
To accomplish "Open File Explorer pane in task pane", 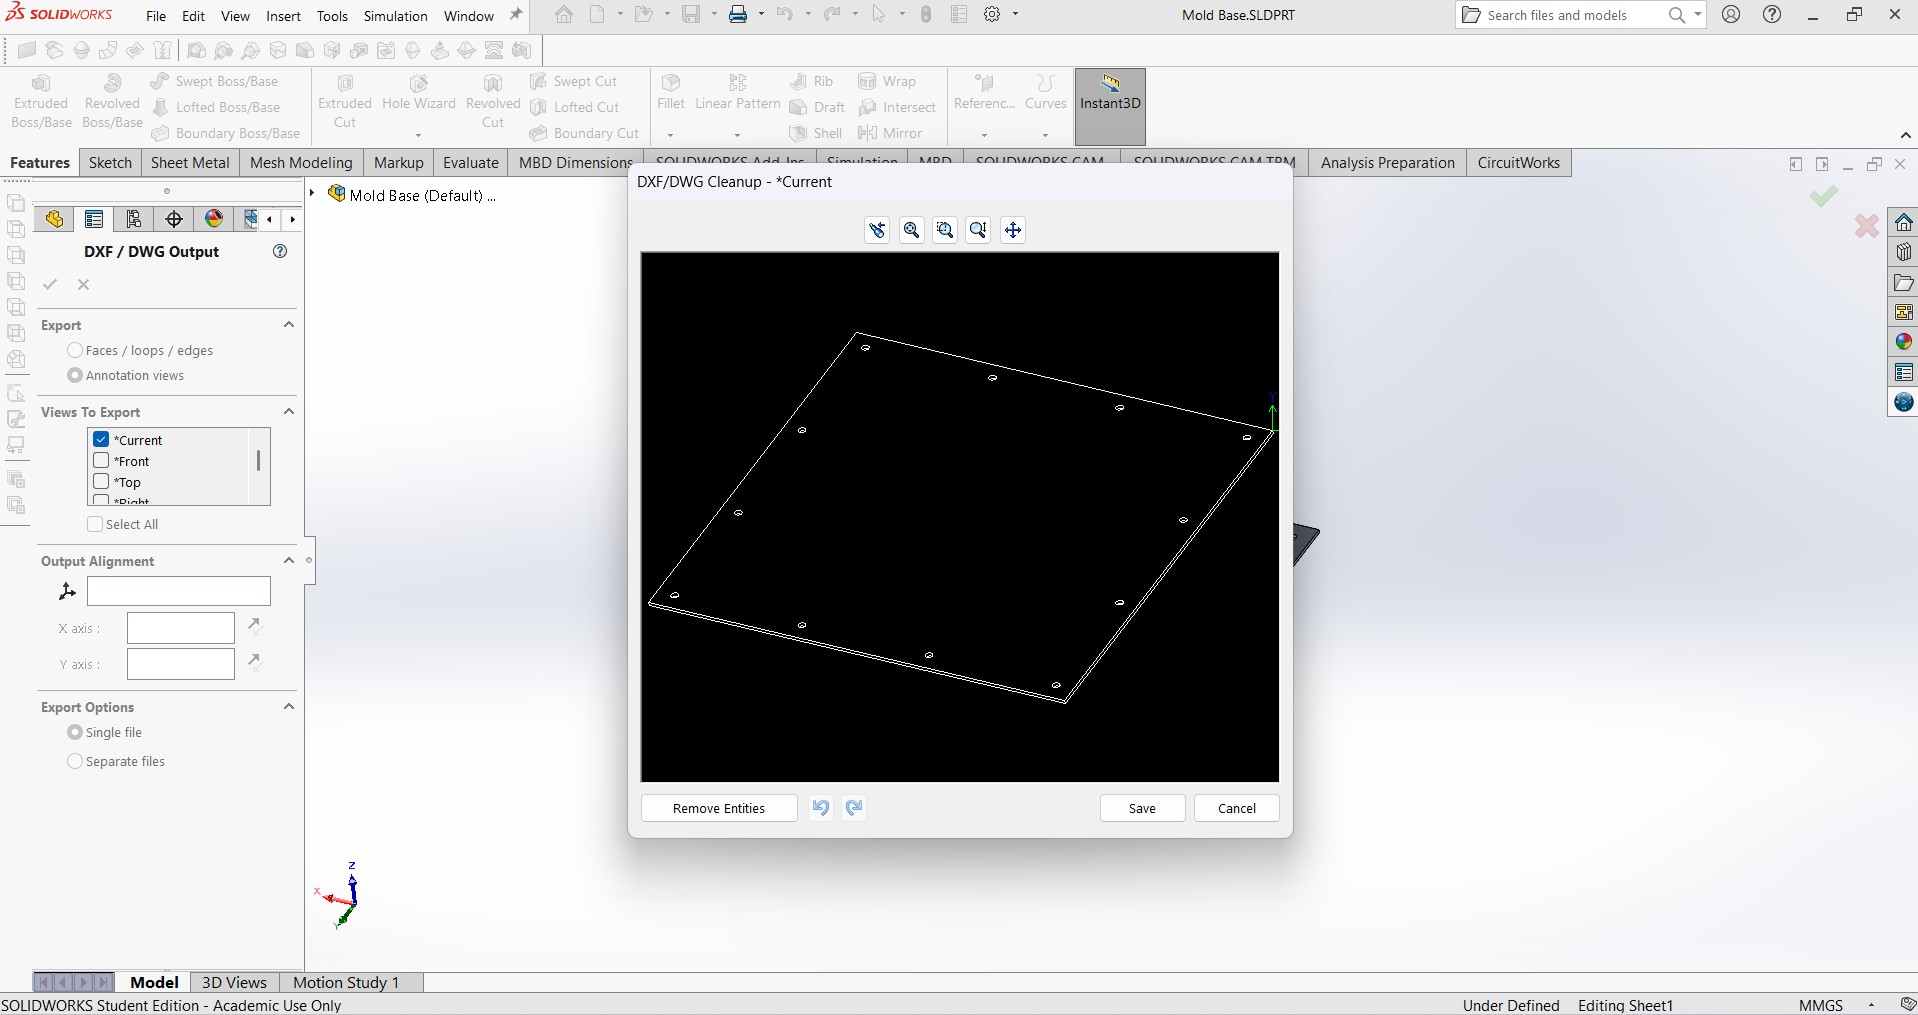I will tap(1904, 283).
